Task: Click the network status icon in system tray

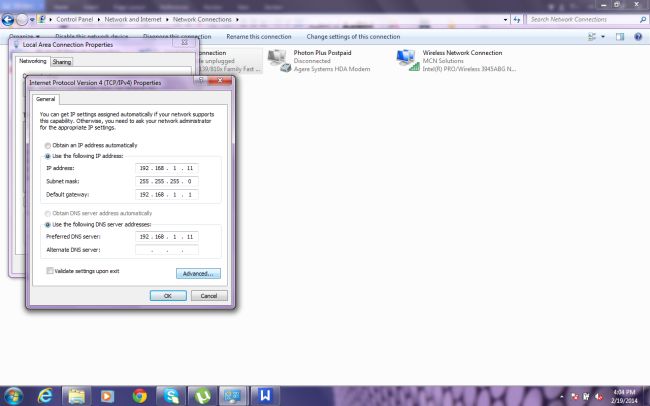Action: pyautogui.click(x=587, y=397)
